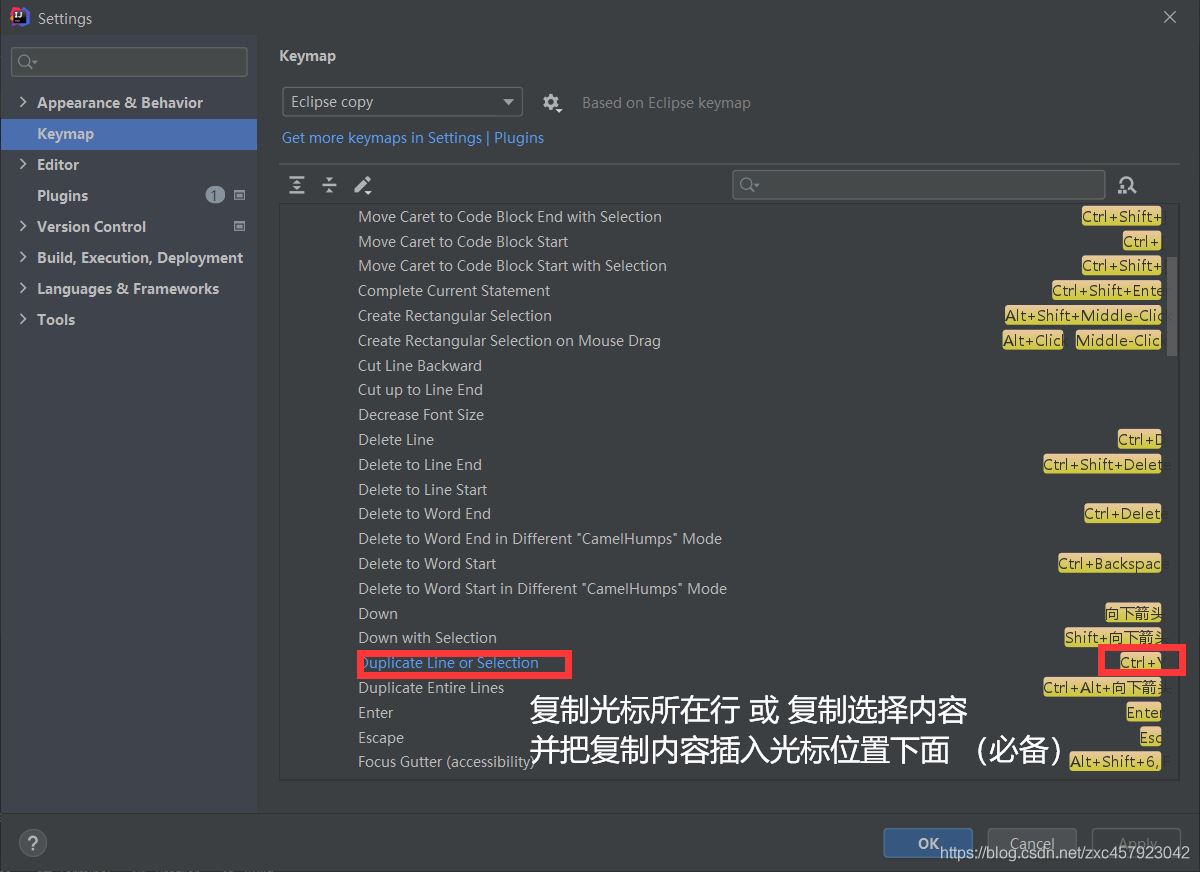1200x872 pixels.
Task: Open Appearance & Behavior settings page
Action: coord(120,103)
